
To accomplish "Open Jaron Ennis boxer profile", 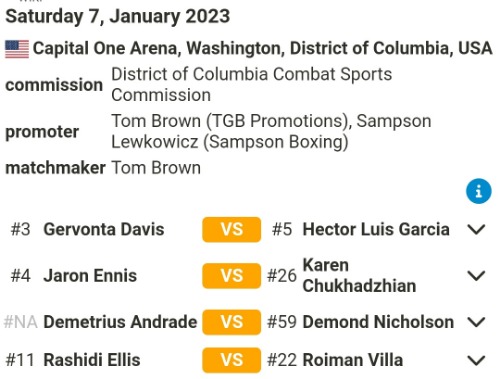I will [x=90, y=276].
